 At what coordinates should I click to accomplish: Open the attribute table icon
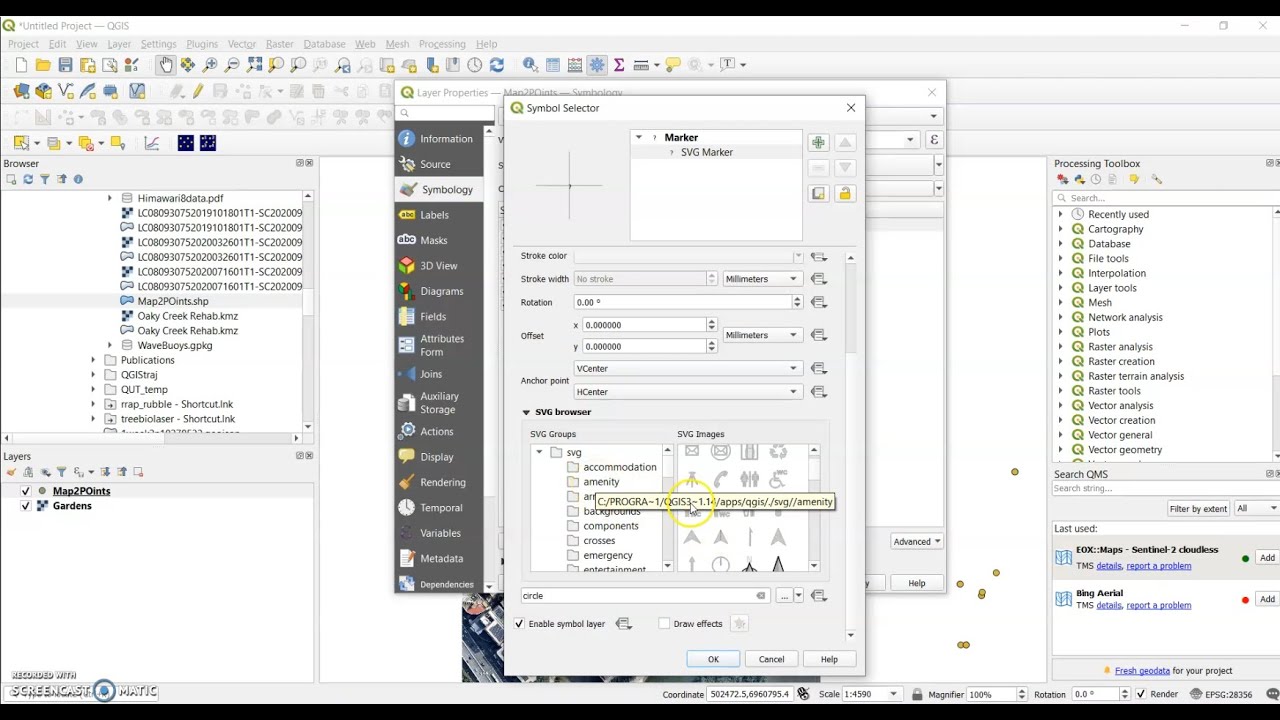553,65
